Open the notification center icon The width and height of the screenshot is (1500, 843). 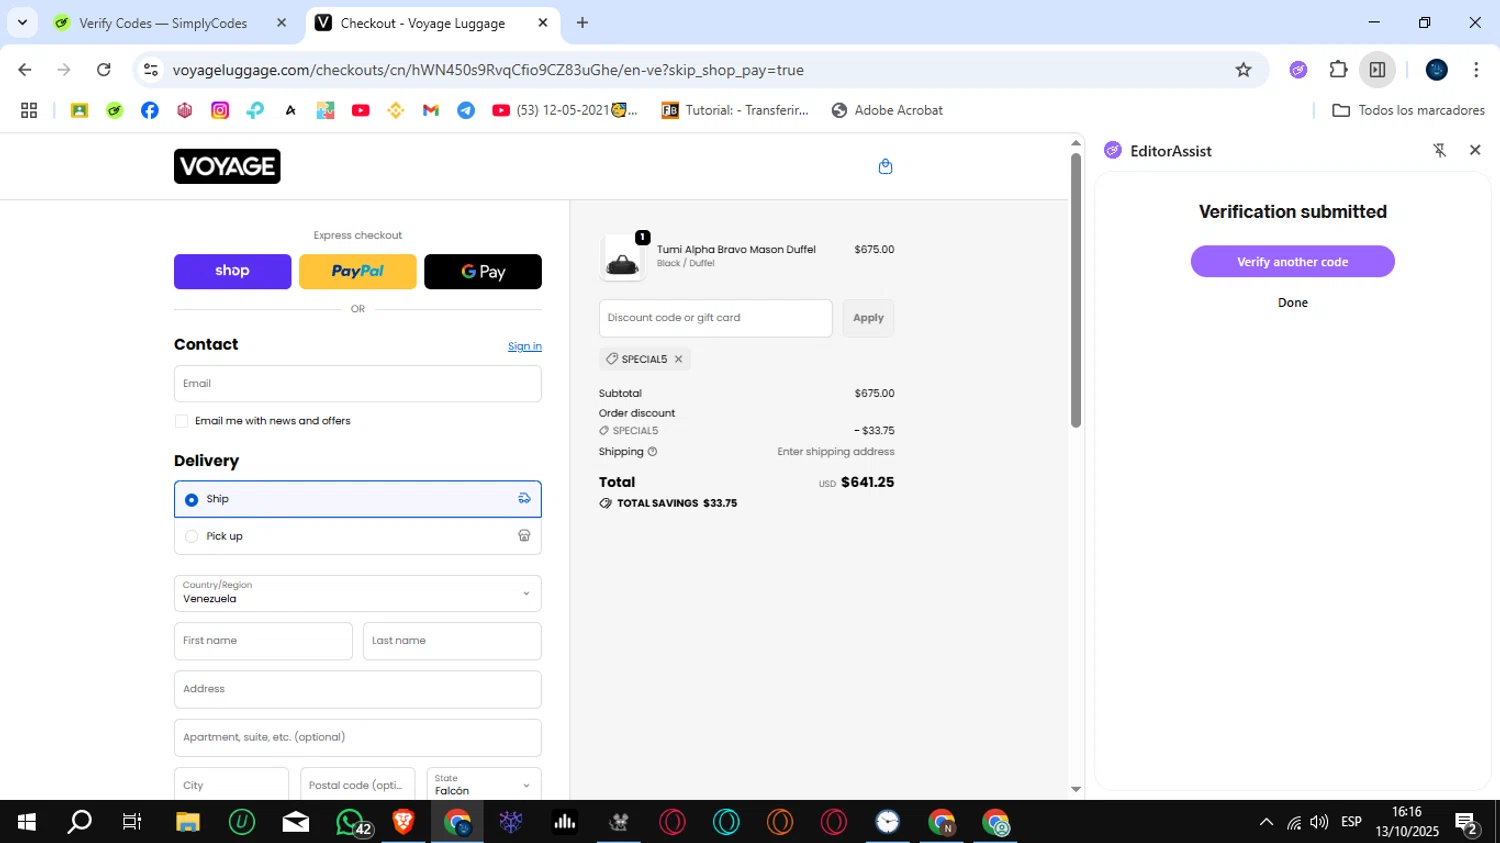pyautogui.click(x=1467, y=823)
